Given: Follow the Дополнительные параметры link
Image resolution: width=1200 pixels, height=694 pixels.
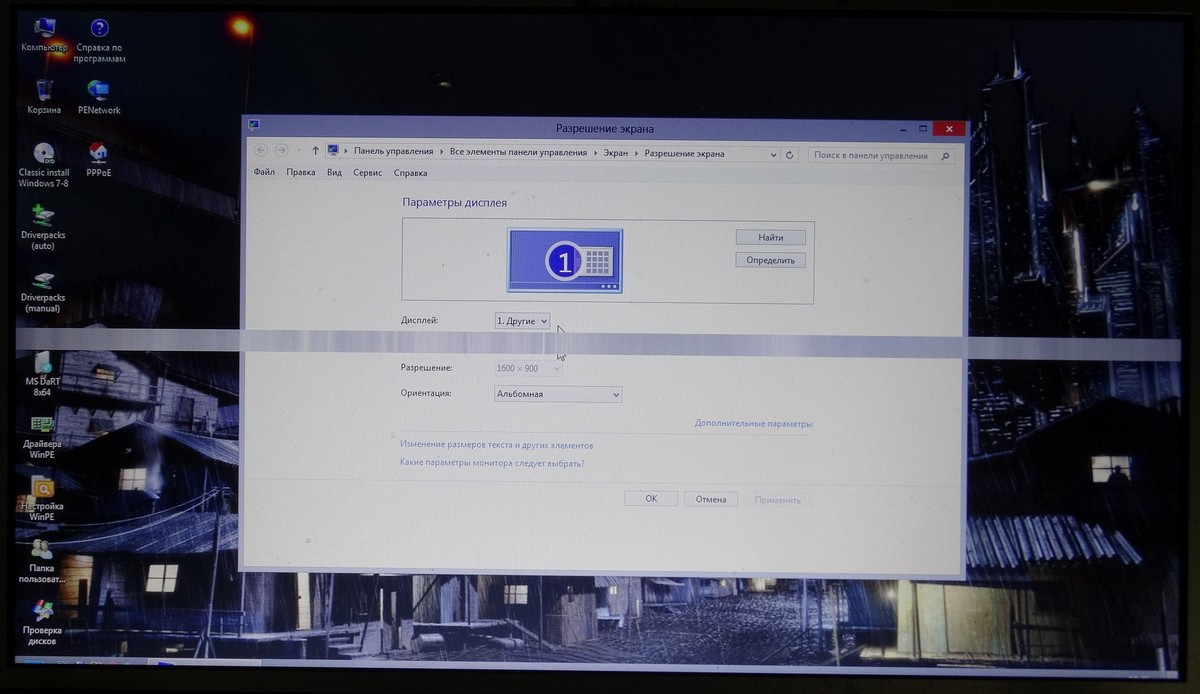Looking at the screenshot, I should 753,424.
